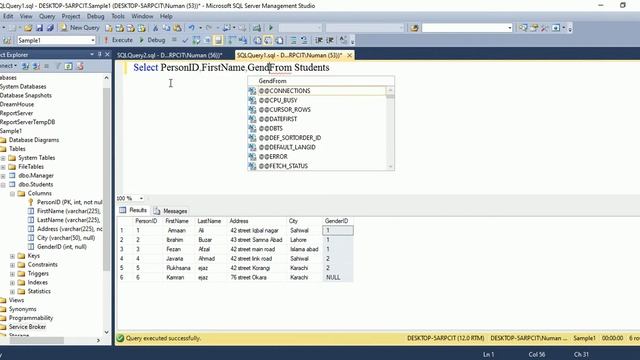Click the Open File folder icon
This screenshot has width=640, height=360.
28,28
